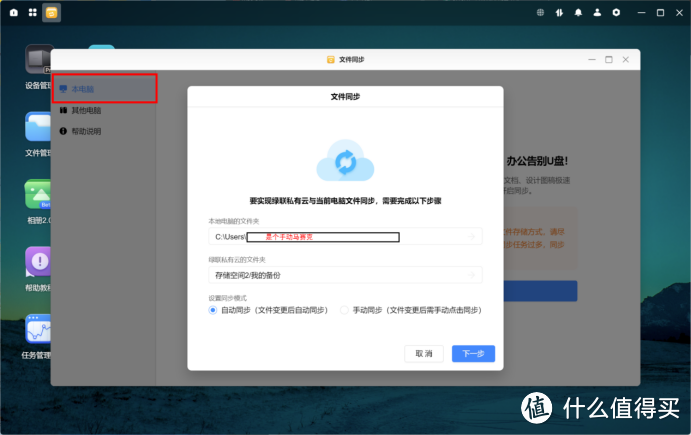Select the File Sync taskbar app icon
Viewport: 691px width, 435px height.
coord(52,13)
